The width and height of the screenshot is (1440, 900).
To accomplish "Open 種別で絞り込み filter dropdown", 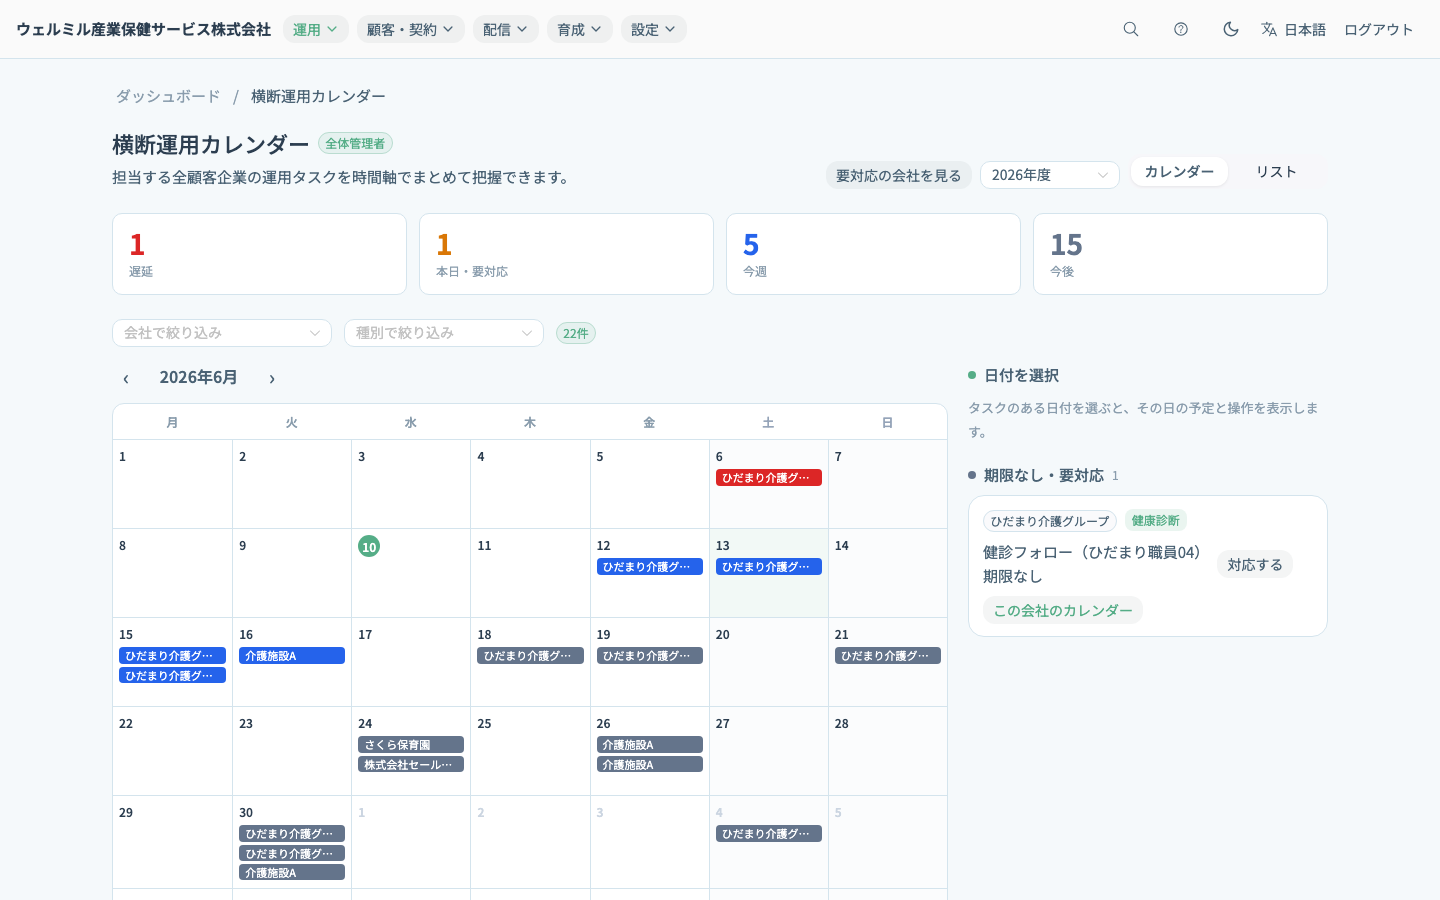I will tap(443, 333).
